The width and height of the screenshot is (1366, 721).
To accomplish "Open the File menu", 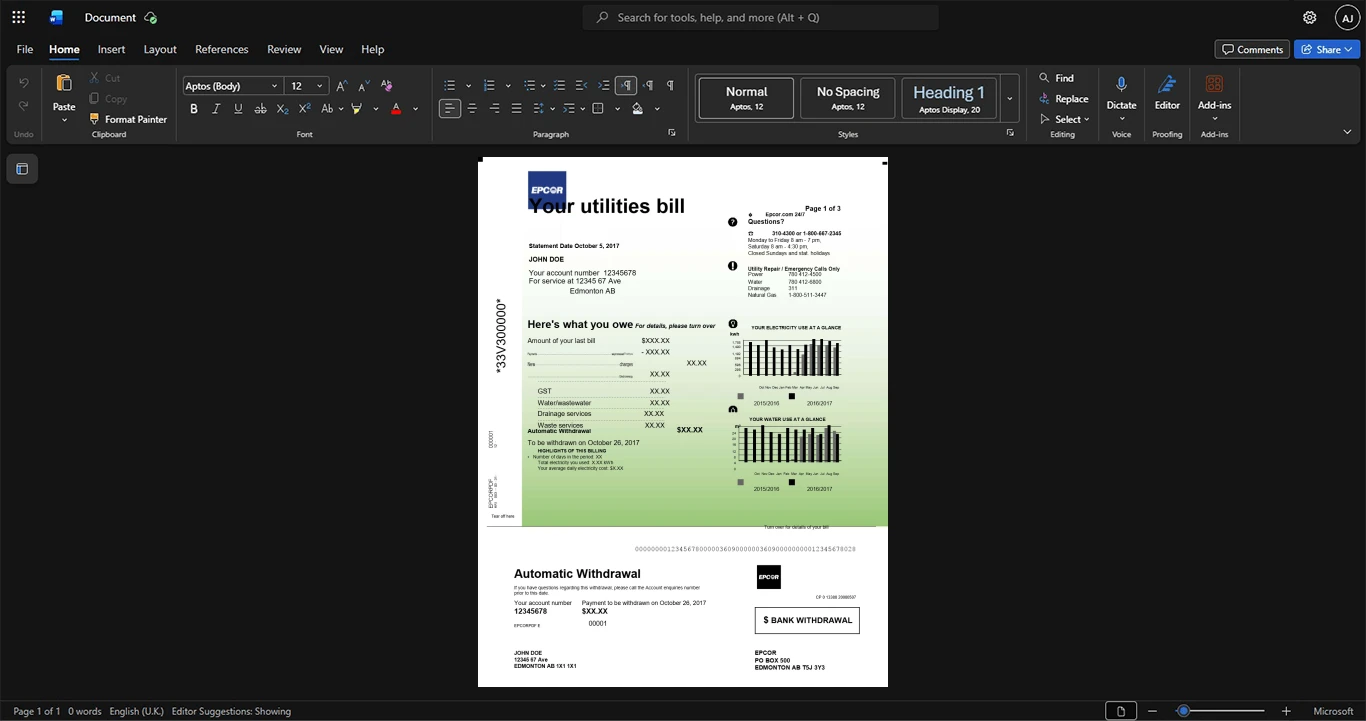I will pyautogui.click(x=25, y=49).
